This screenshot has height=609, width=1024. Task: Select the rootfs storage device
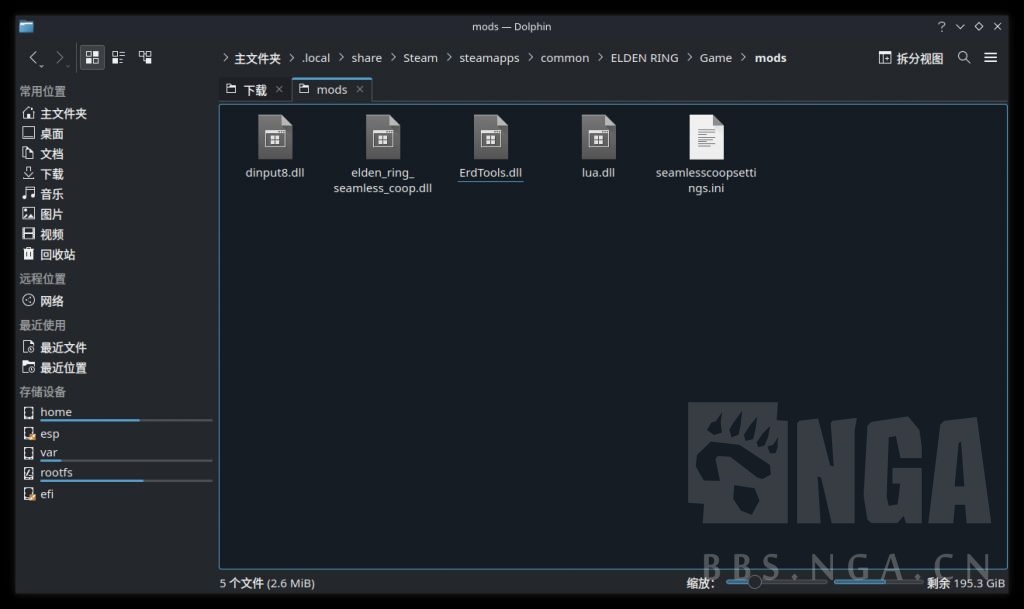59,472
